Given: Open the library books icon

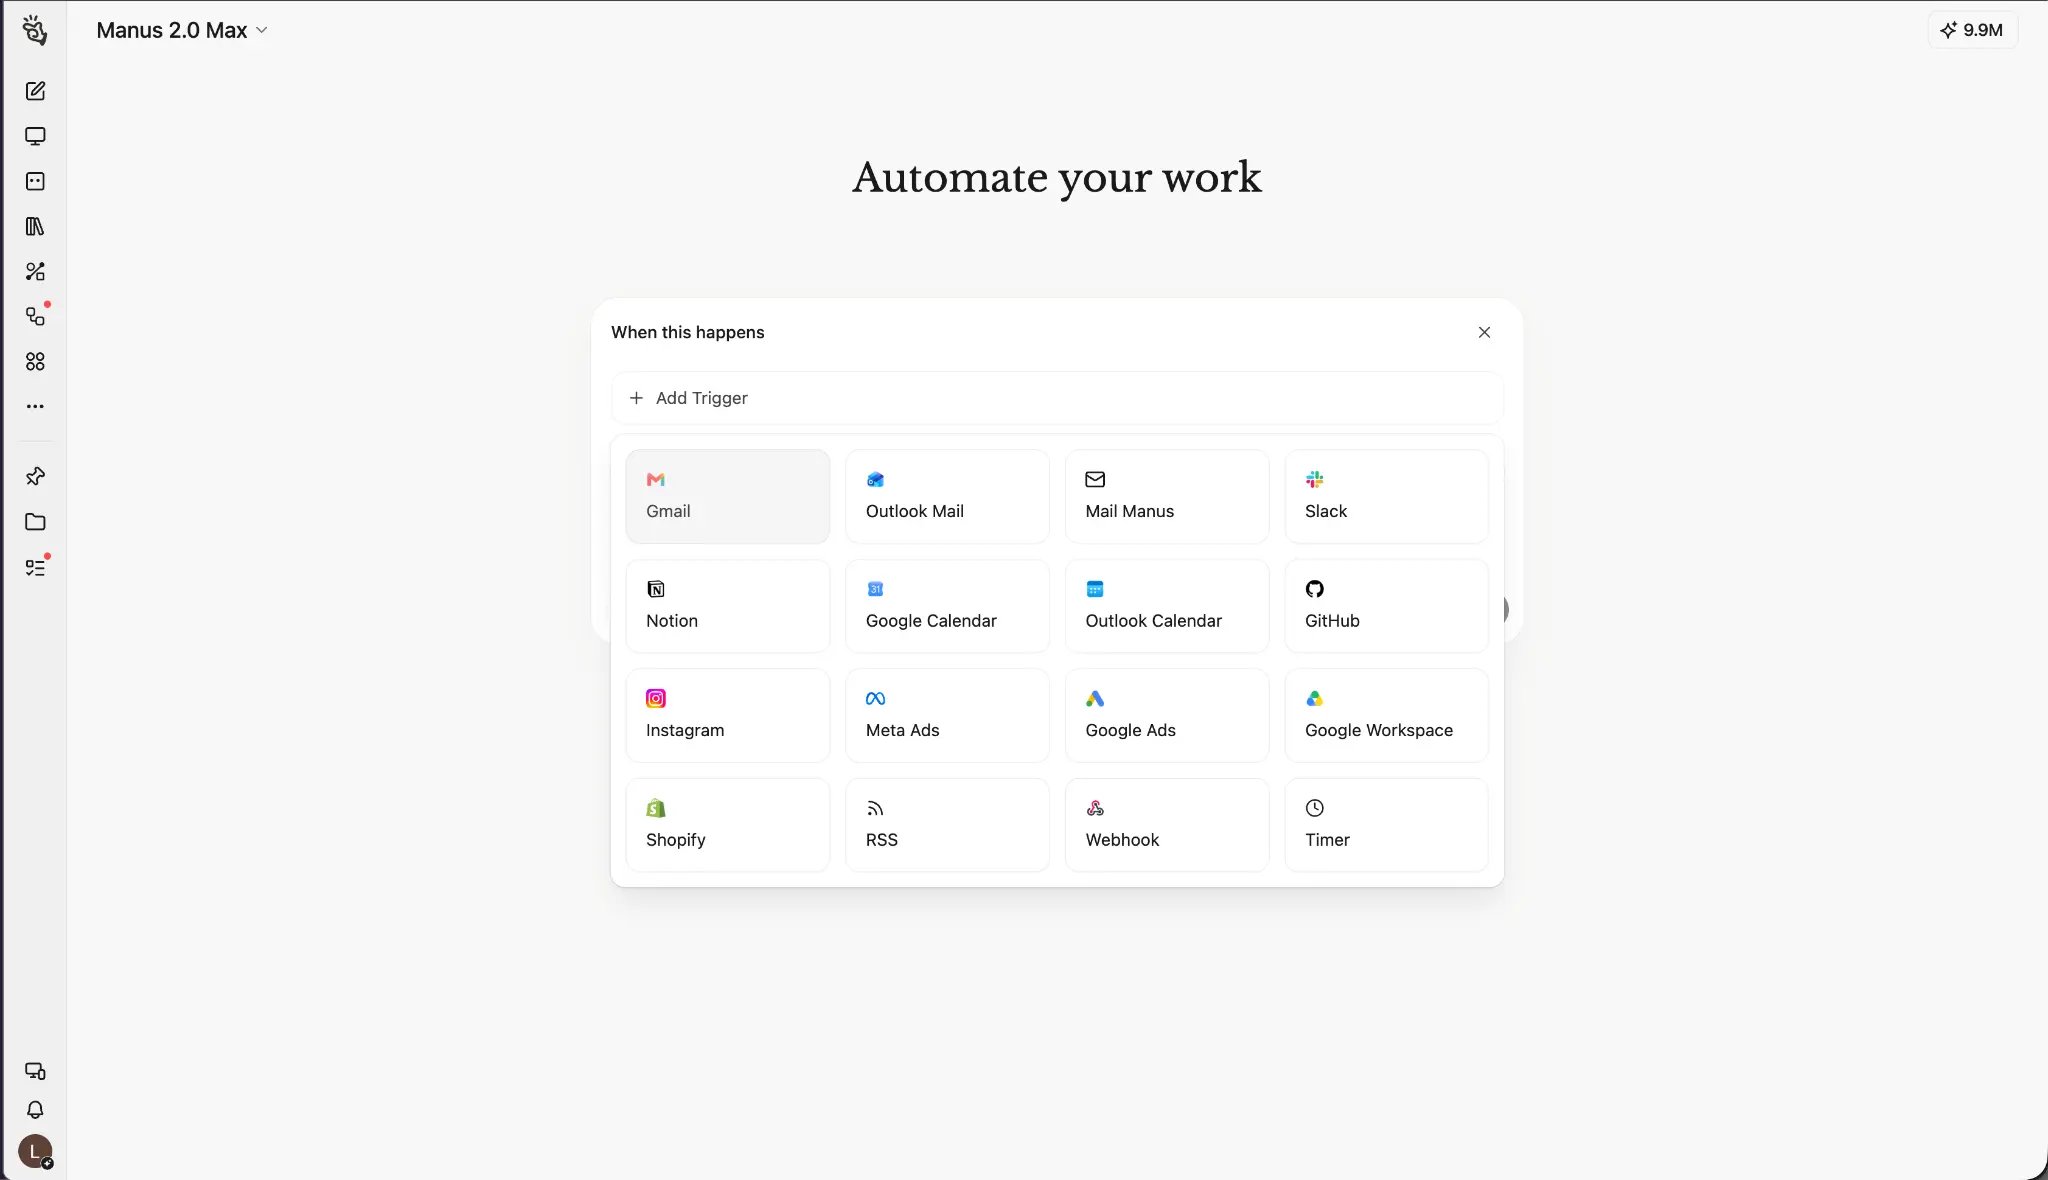Looking at the screenshot, I should pyautogui.click(x=35, y=226).
